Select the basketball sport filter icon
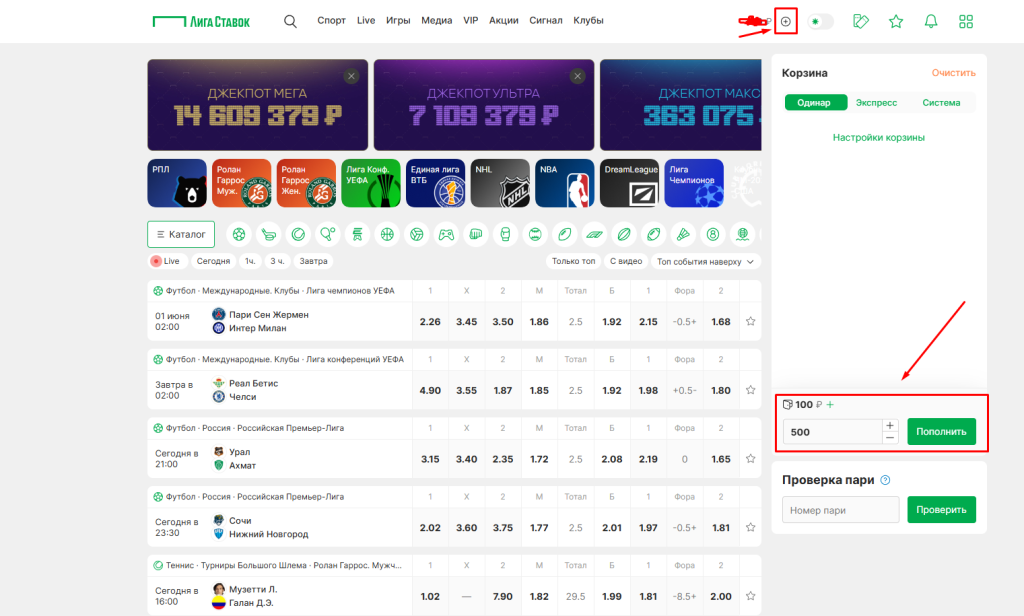Viewport: 1024px width, 616px height. [x=387, y=234]
